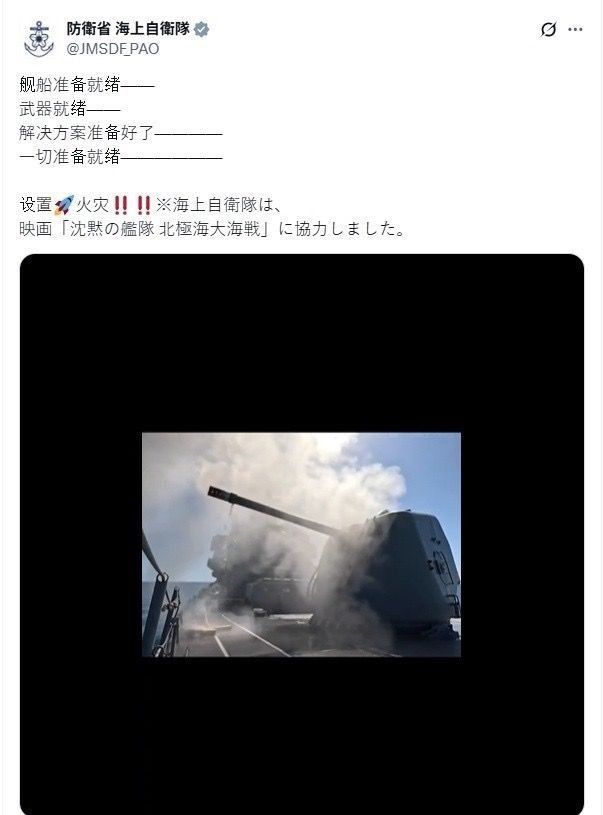Click the line 武器就绪
The height and width of the screenshot is (815, 603).
(70, 109)
